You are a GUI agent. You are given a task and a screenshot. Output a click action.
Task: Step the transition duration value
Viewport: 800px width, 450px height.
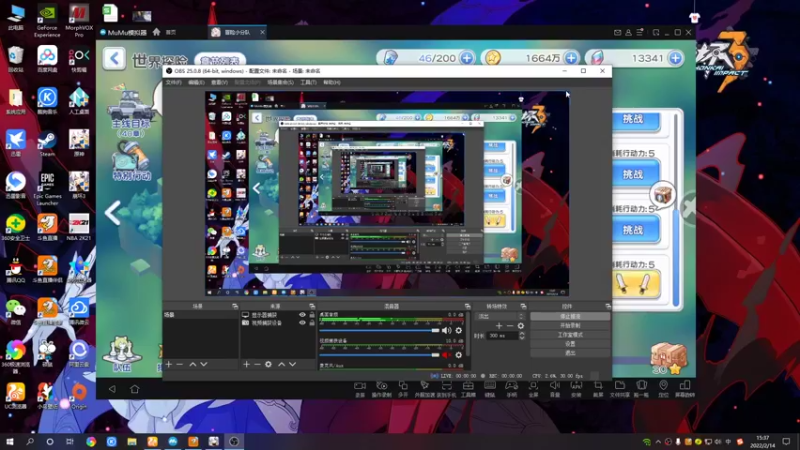click(x=521, y=335)
